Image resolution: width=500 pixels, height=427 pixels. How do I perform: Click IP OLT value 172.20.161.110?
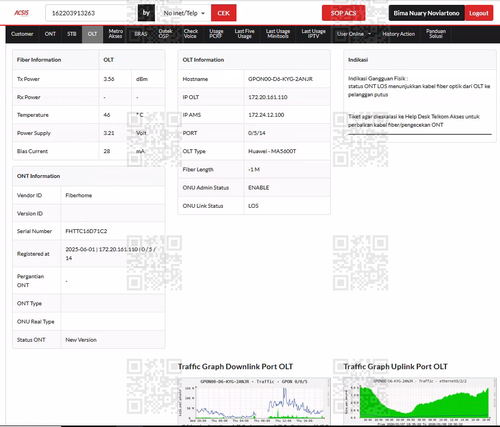[268, 97]
